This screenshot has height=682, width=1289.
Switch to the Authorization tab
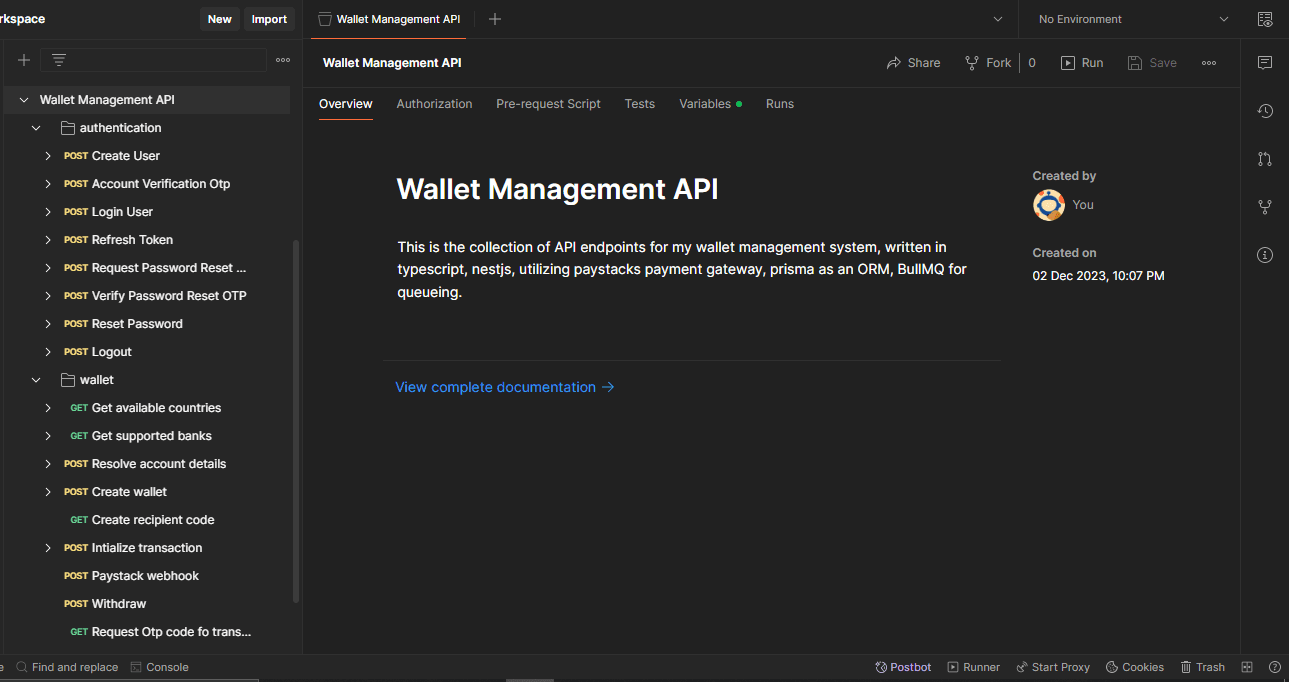434,104
